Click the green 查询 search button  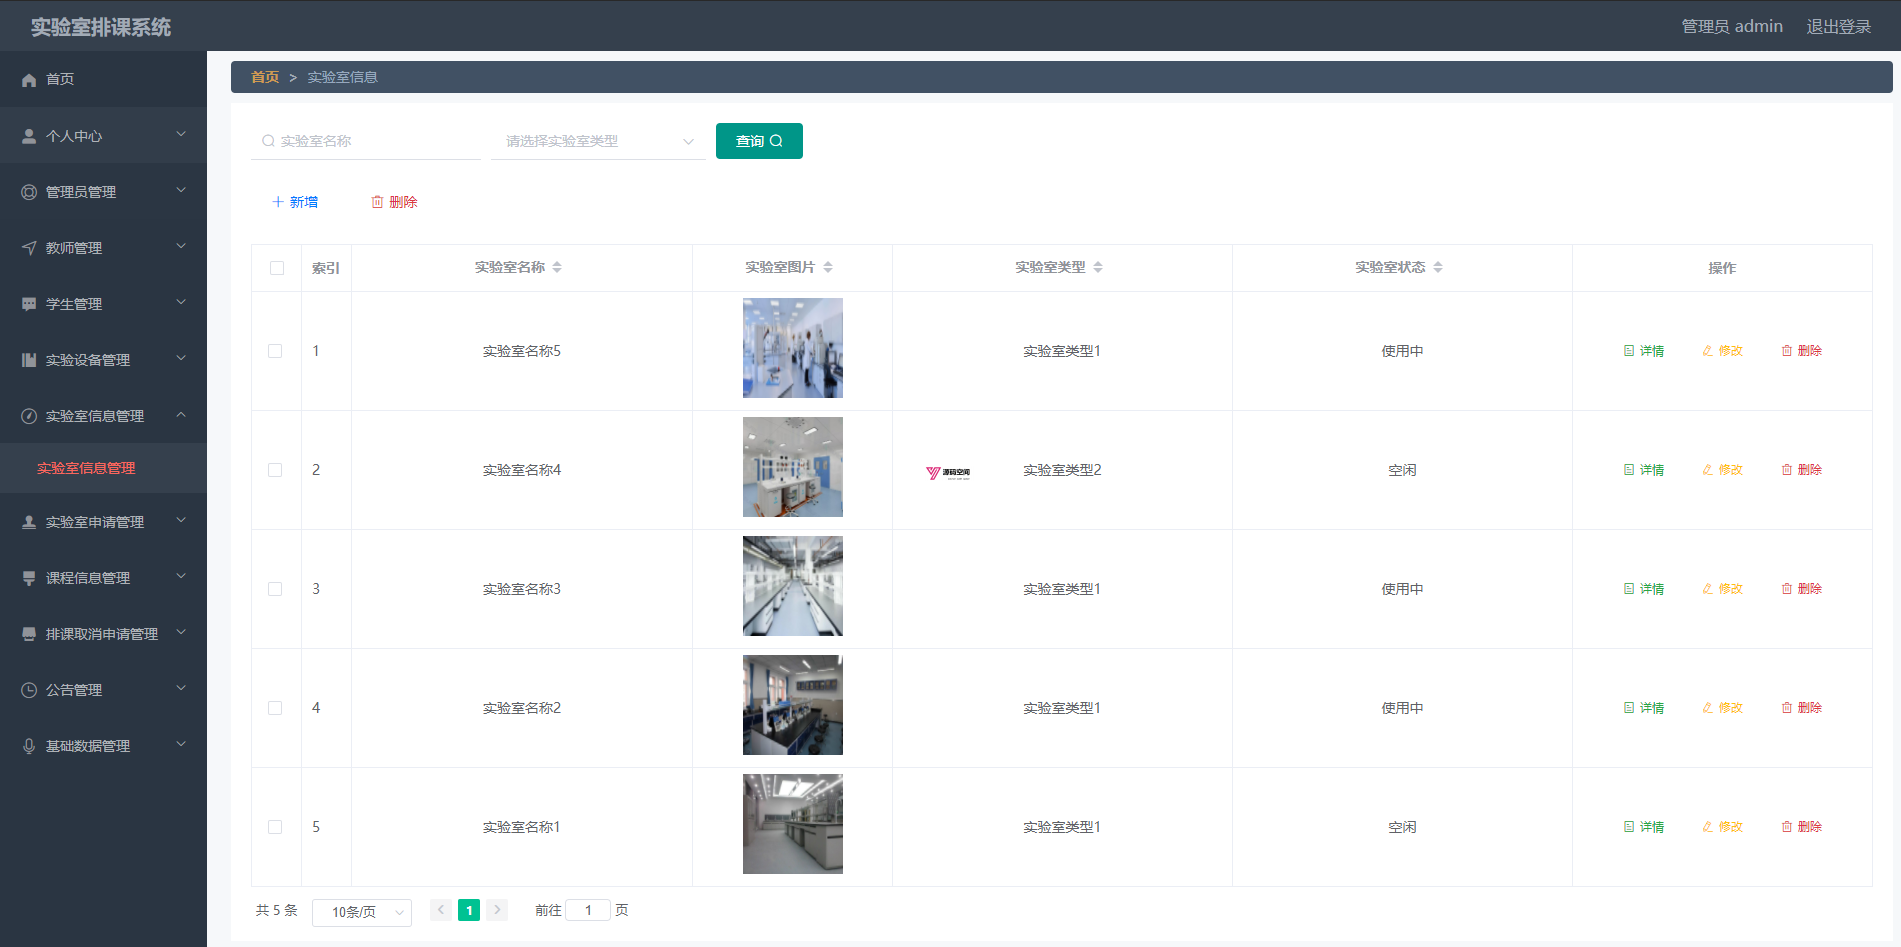[x=759, y=141]
